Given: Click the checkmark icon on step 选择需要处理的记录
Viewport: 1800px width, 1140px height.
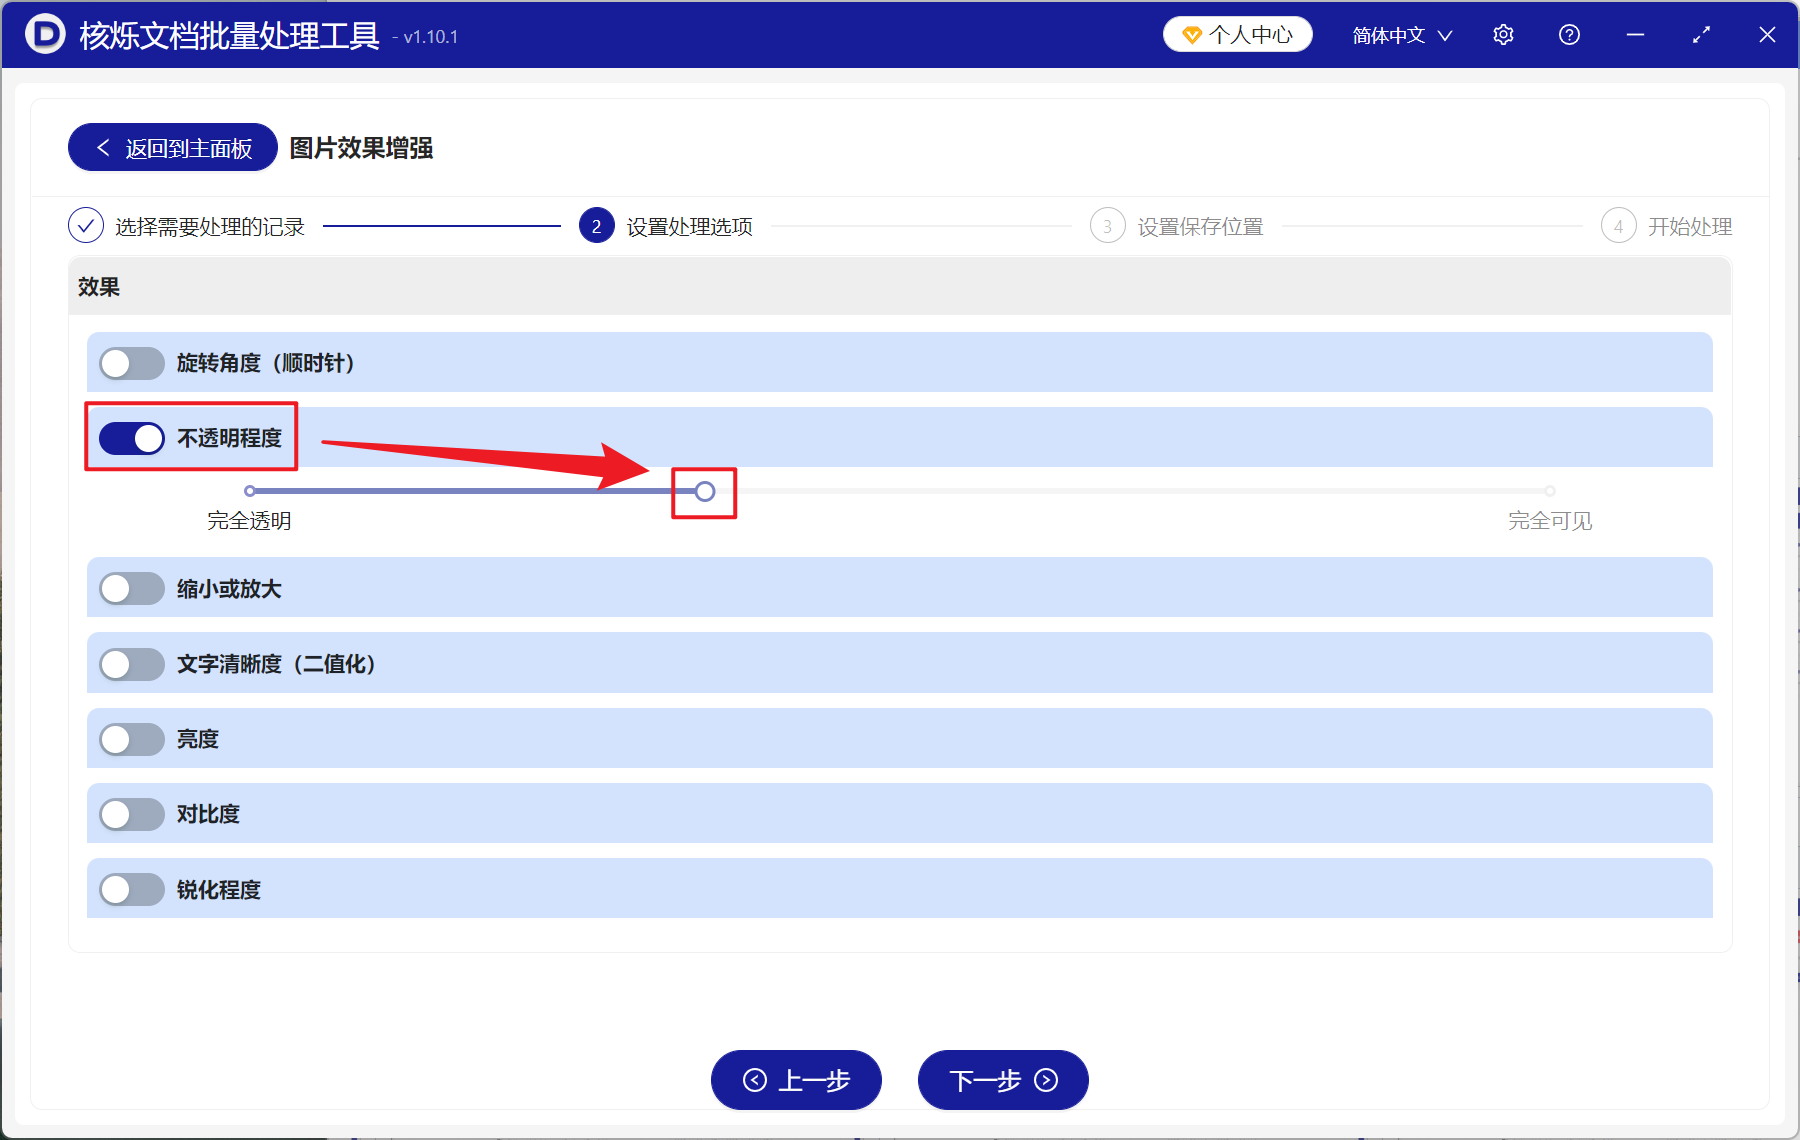Looking at the screenshot, I should click(x=86, y=226).
